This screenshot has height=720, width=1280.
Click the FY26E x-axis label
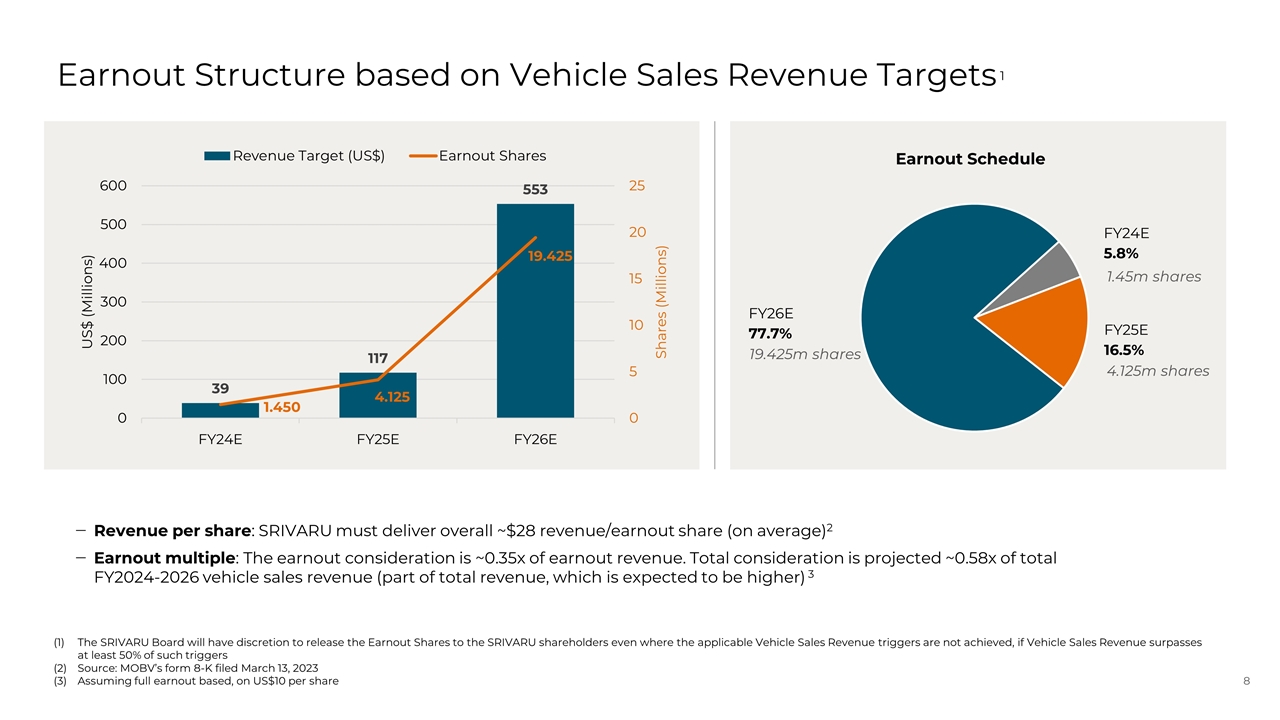(535, 440)
